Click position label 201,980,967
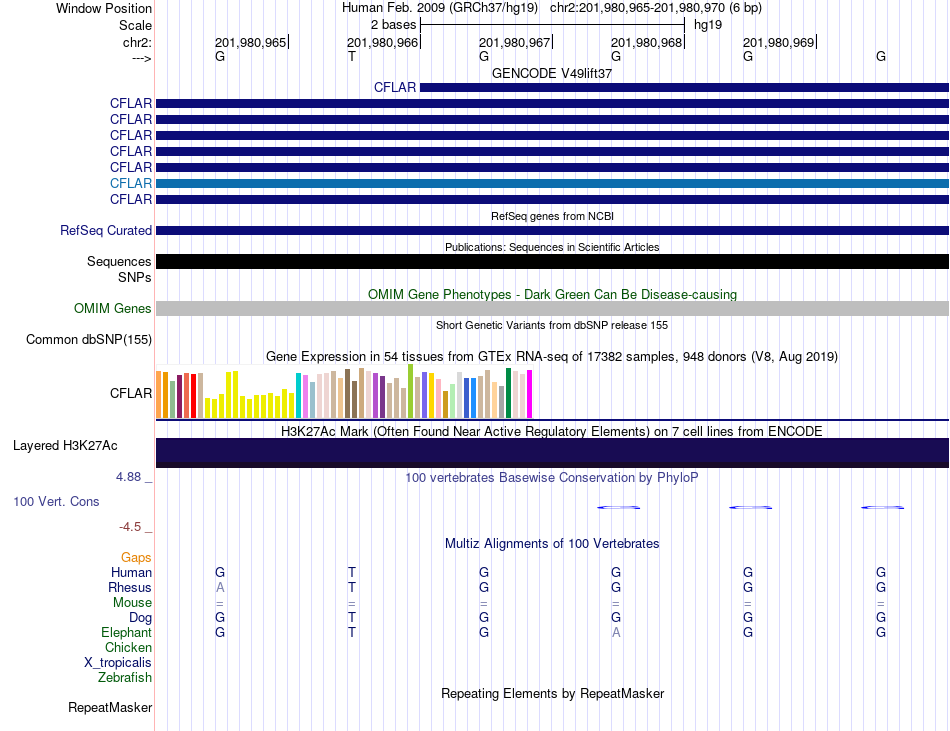The width and height of the screenshot is (950, 731). [x=514, y=42]
